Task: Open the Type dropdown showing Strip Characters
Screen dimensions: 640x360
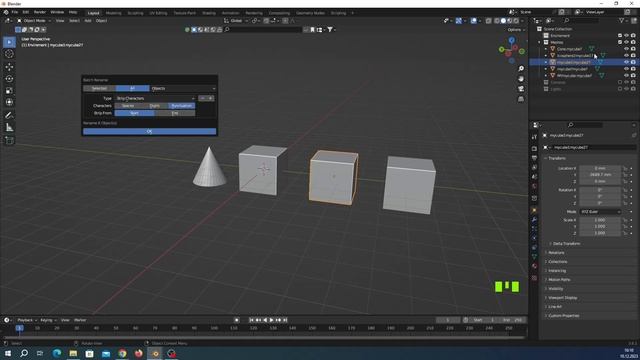Action: pyautogui.click(x=156, y=98)
